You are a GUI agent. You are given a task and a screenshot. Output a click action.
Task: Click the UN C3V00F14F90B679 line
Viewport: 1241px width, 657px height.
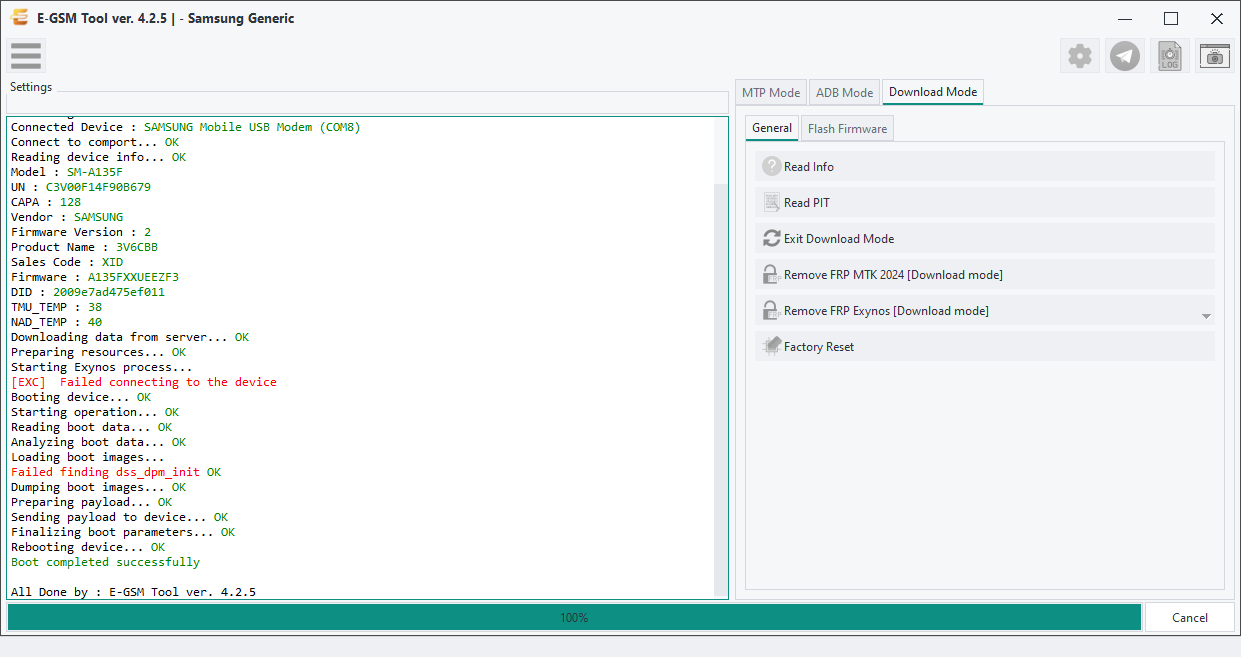(x=81, y=187)
